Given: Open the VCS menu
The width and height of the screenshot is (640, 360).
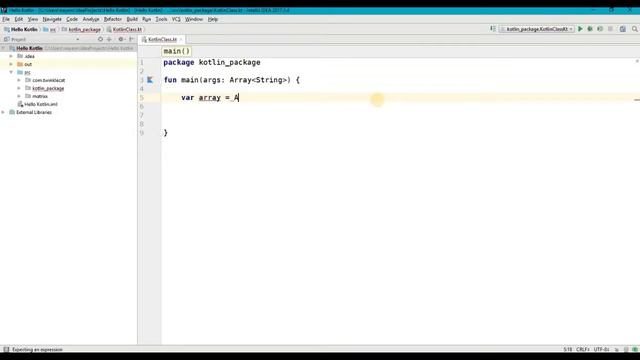Looking at the screenshot, I should pyautogui.click(x=176, y=19).
